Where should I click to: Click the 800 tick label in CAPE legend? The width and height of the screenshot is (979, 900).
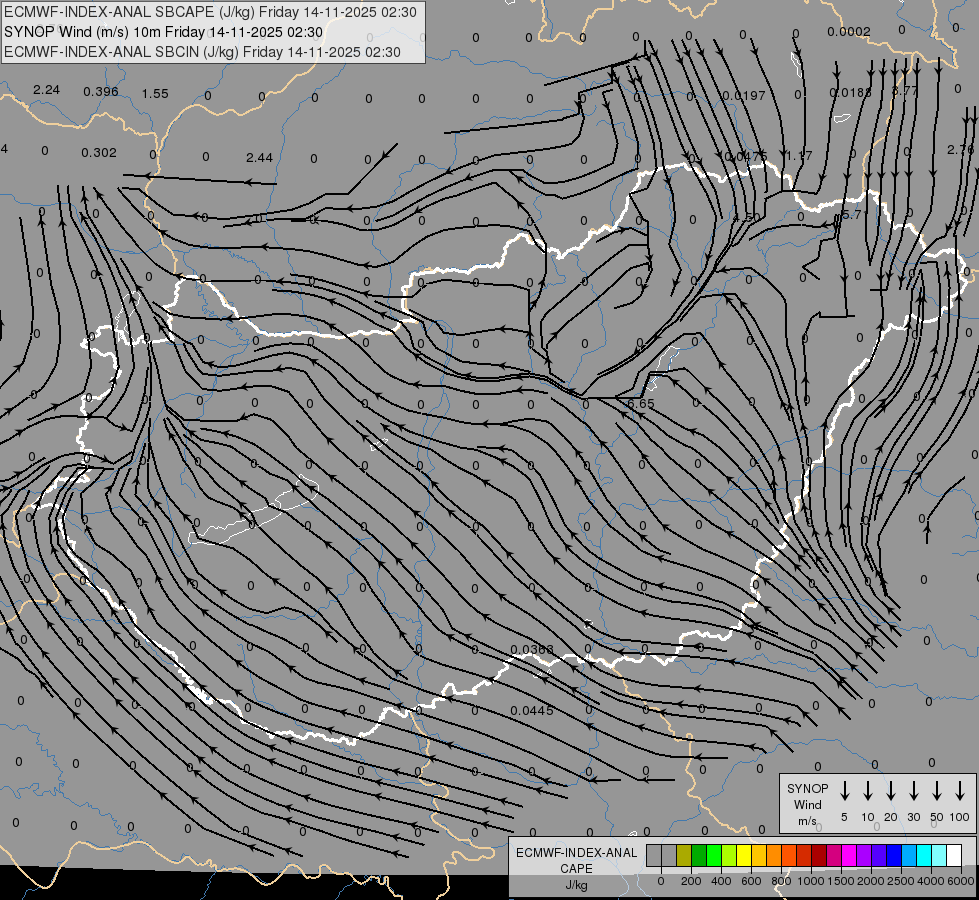[x=781, y=881]
